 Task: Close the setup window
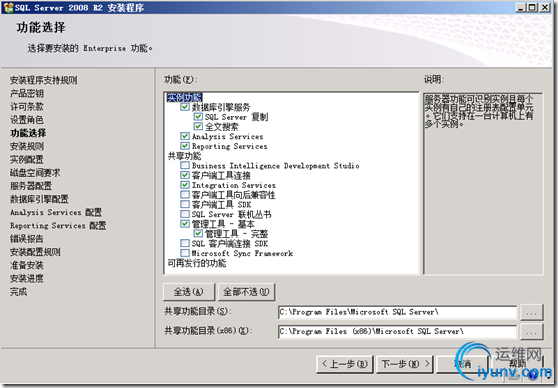point(544,7)
